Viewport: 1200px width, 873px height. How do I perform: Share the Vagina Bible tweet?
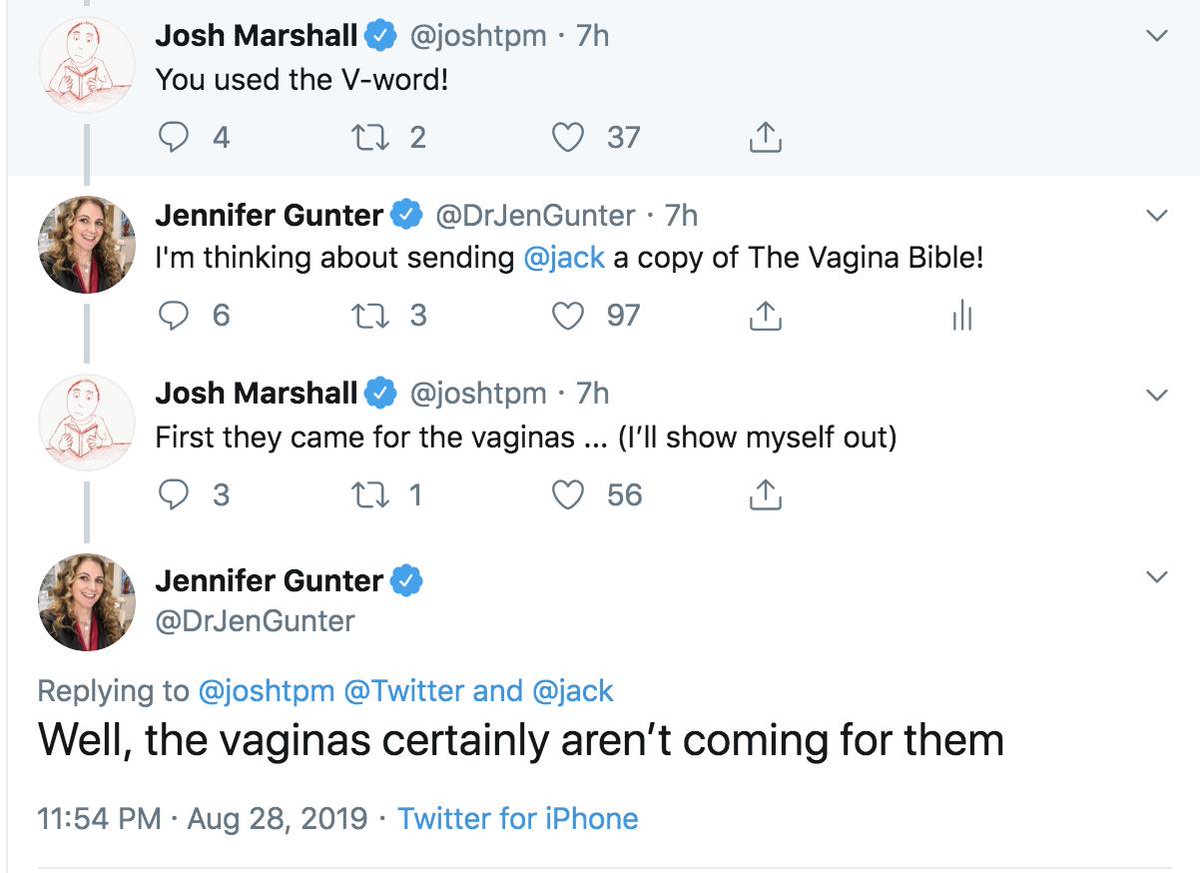(765, 316)
